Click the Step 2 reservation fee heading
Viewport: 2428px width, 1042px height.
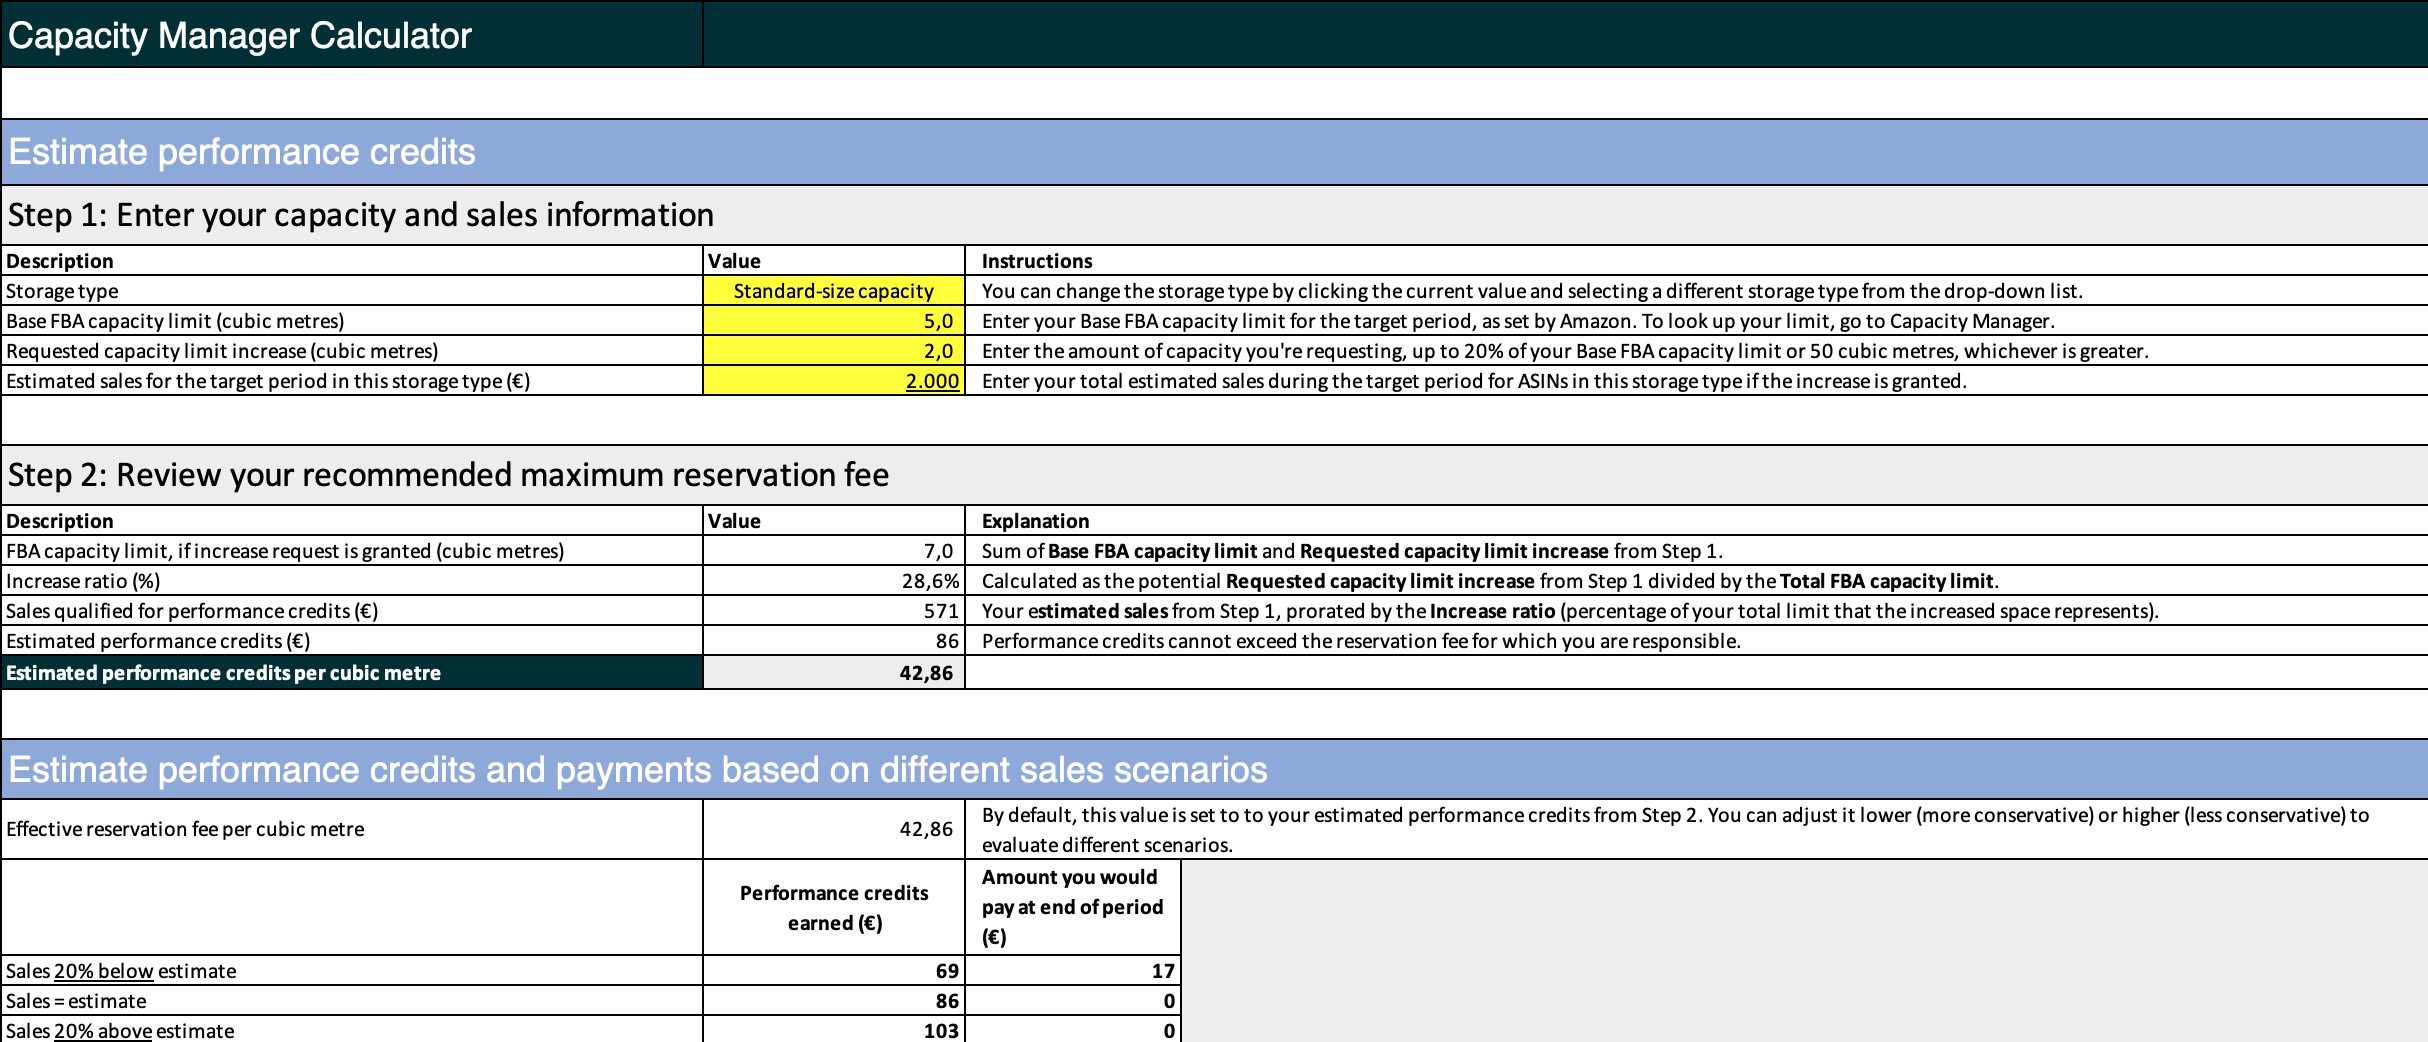pos(448,475)
